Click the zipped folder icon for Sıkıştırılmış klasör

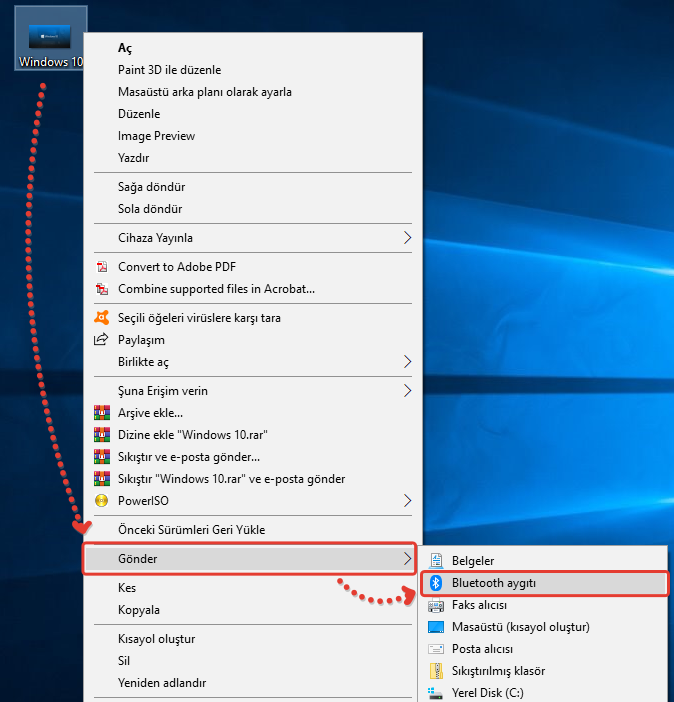point(435,671)
